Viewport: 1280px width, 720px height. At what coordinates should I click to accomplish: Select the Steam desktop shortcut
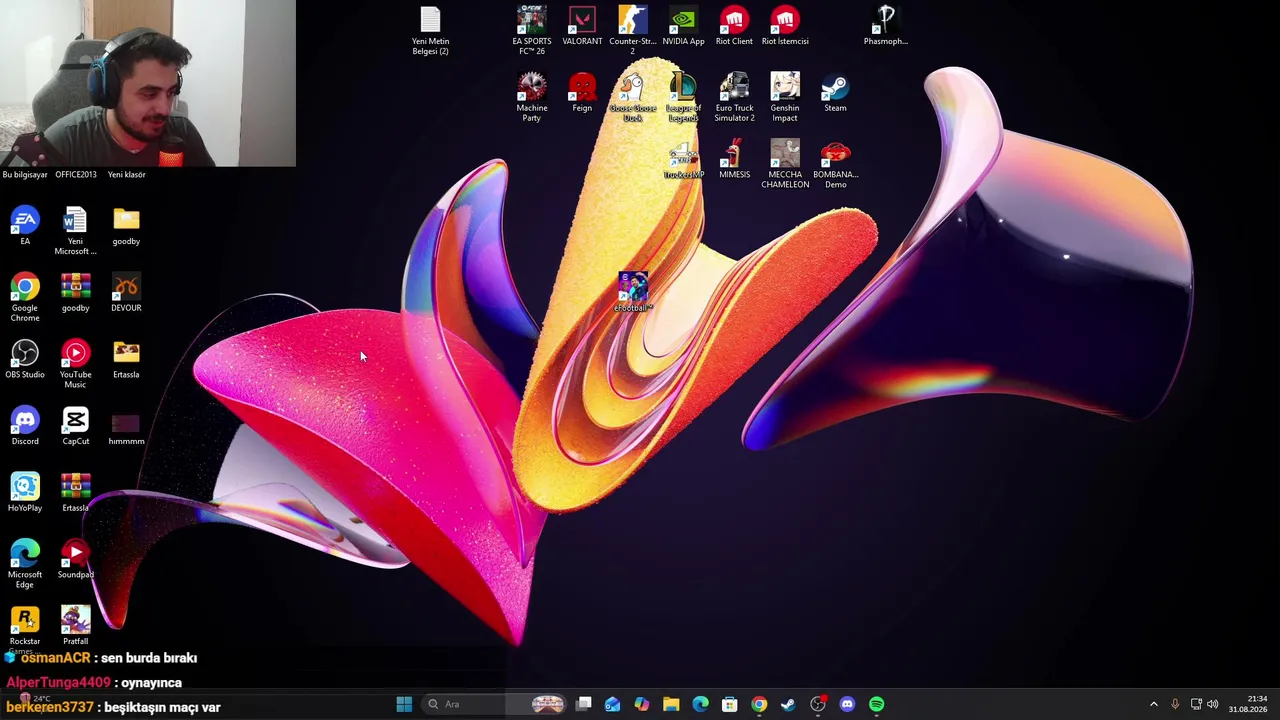(x=835, y=93)
